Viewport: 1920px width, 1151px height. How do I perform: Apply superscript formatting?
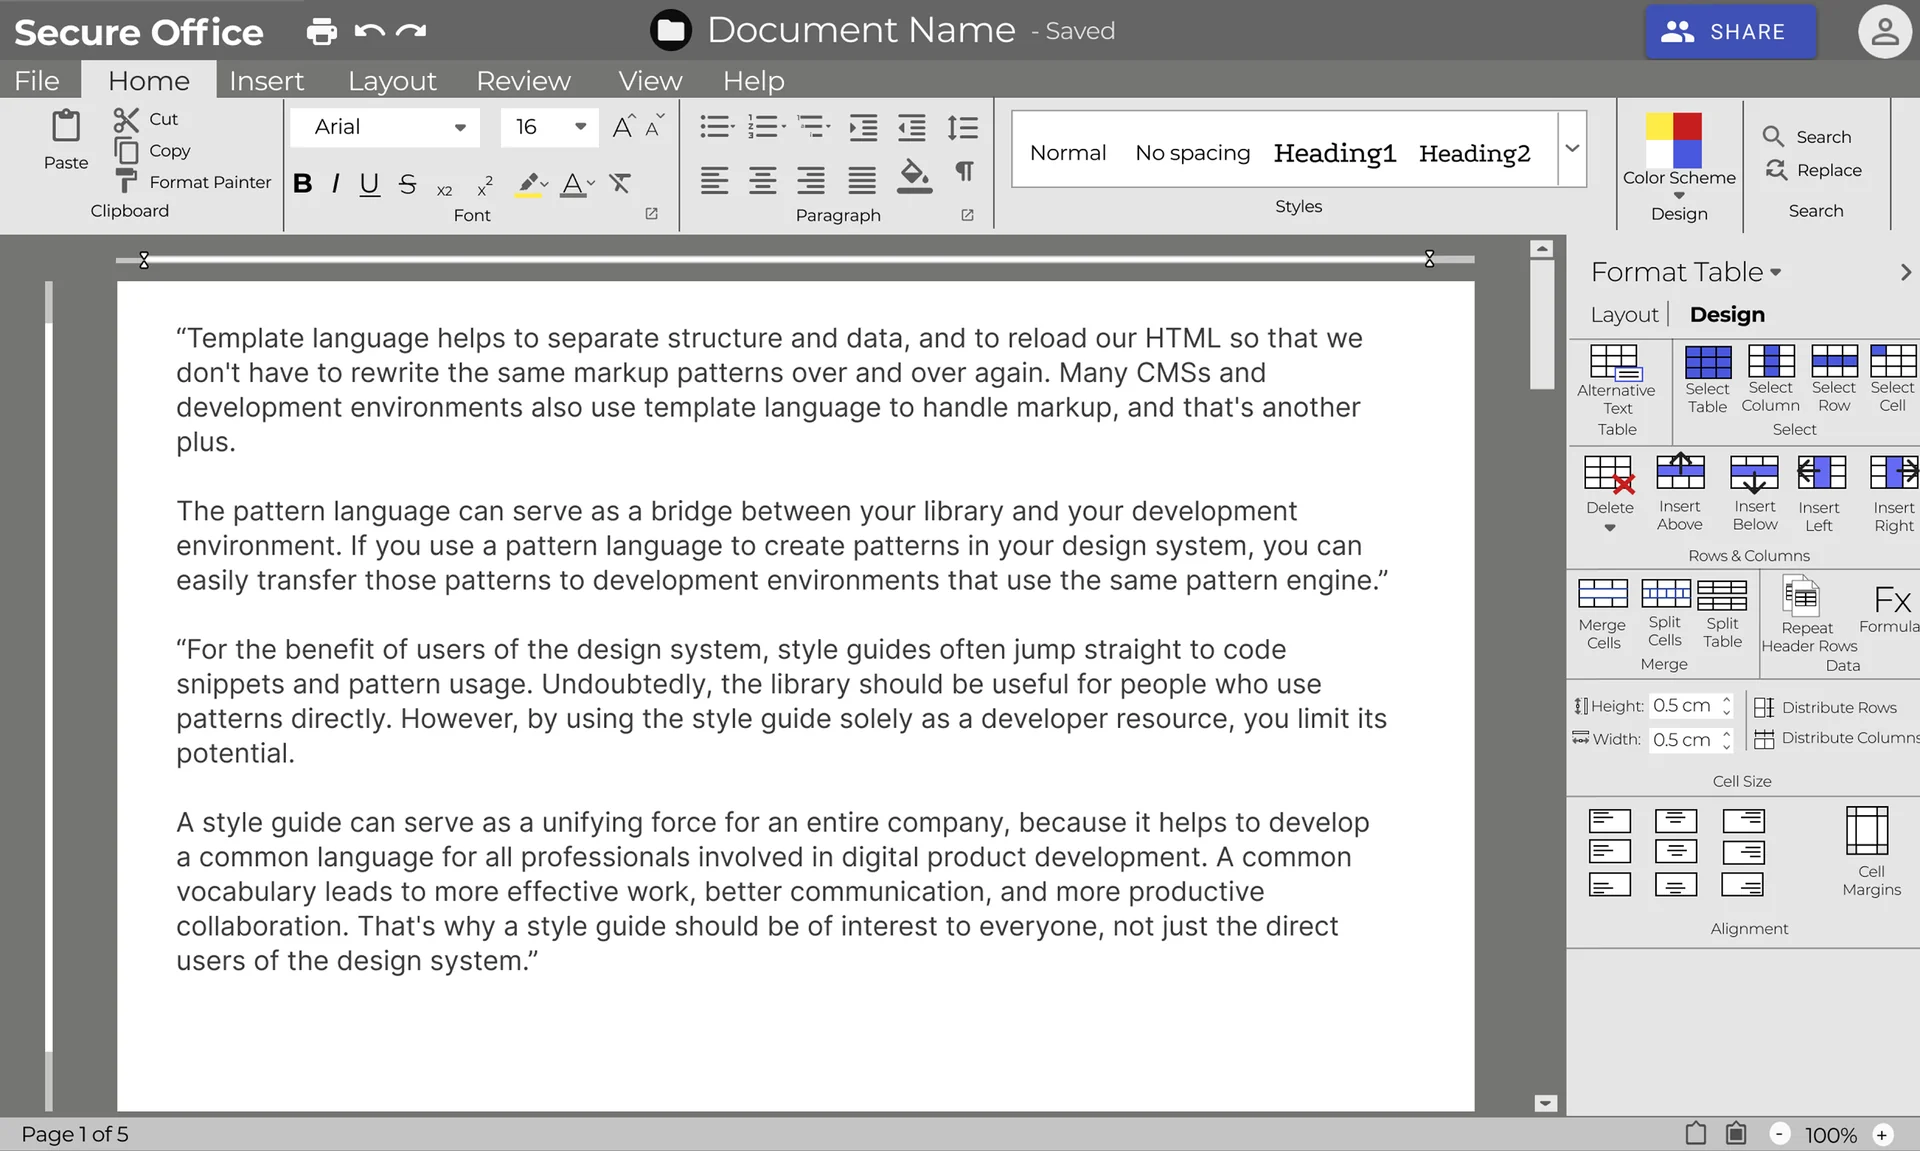[485, 185]
